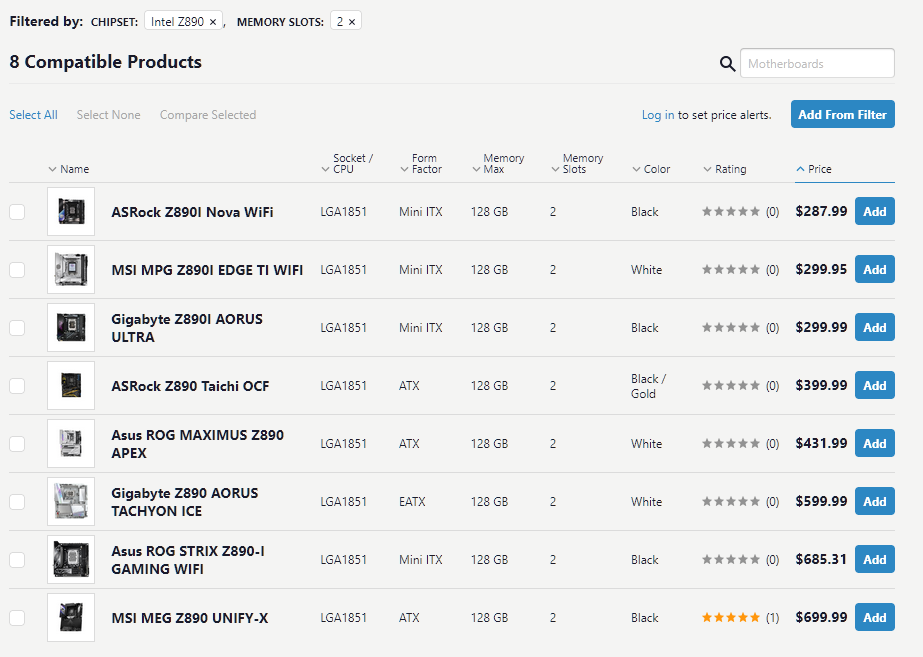Sort the list by Name column
Screen dimensions: 923x657
tap(74, 169)
